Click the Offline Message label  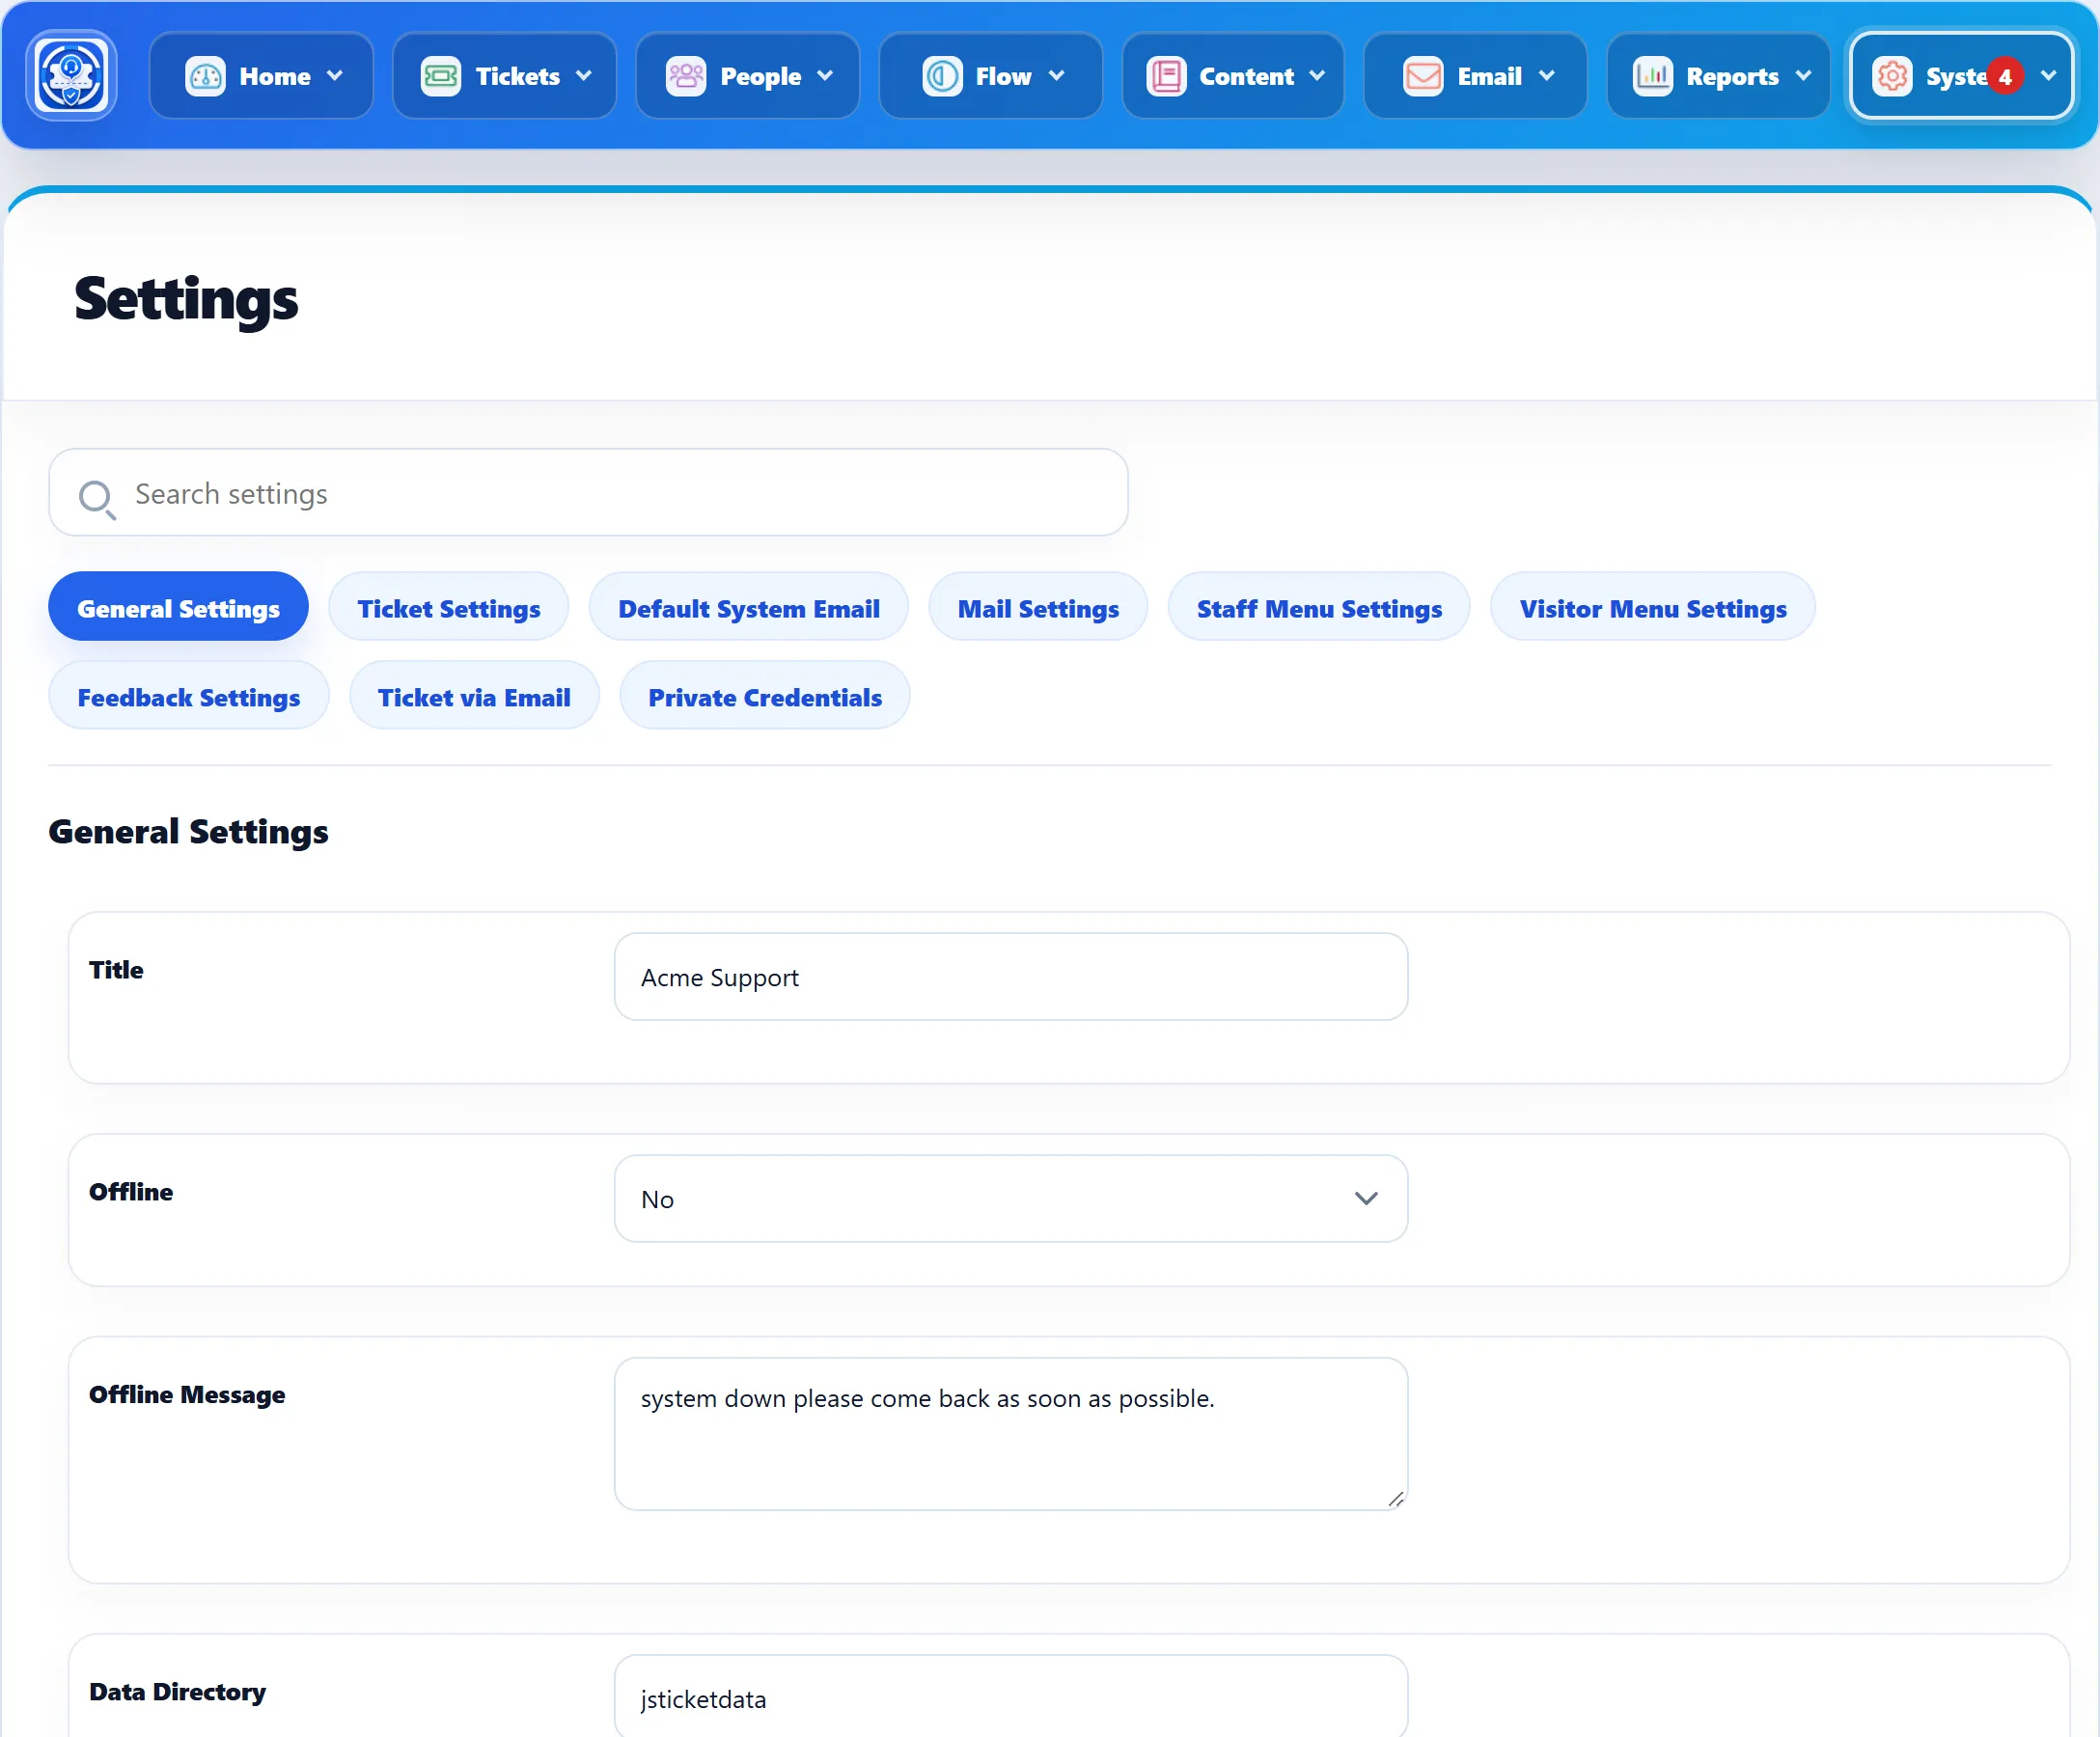[187, 1394]
